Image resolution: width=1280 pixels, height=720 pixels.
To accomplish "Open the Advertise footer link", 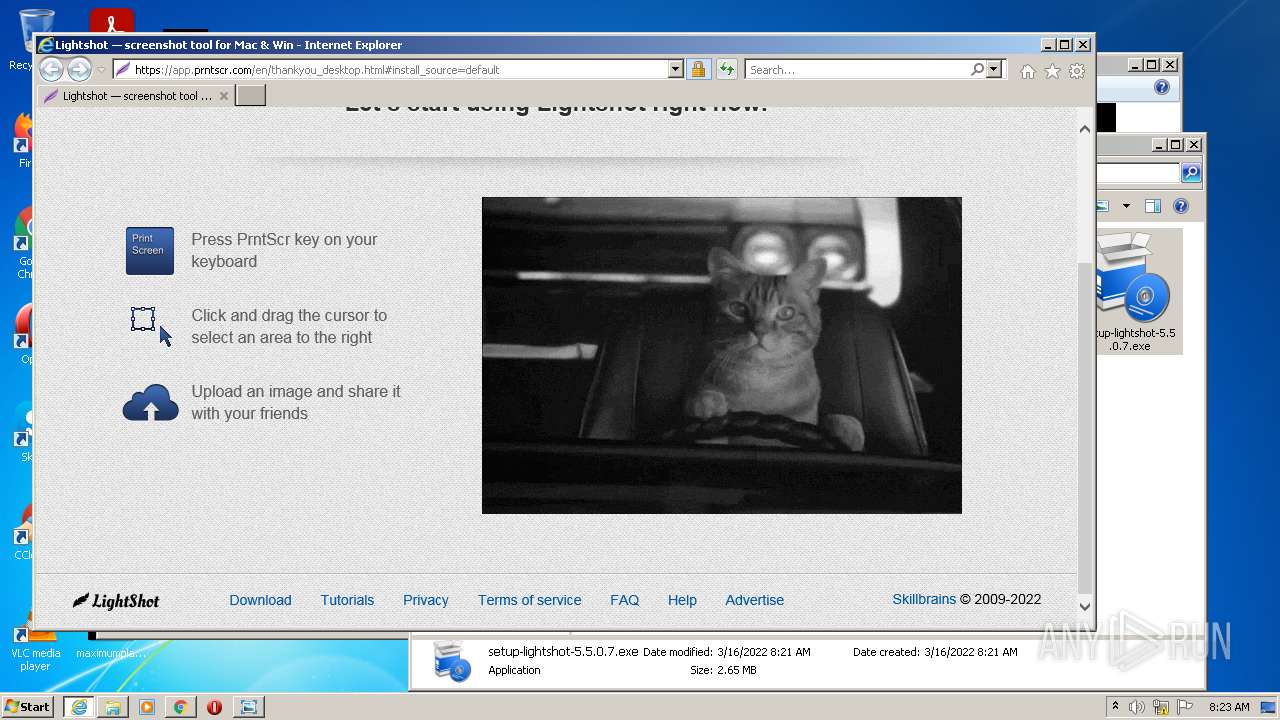I will click(x=755, y=600).
